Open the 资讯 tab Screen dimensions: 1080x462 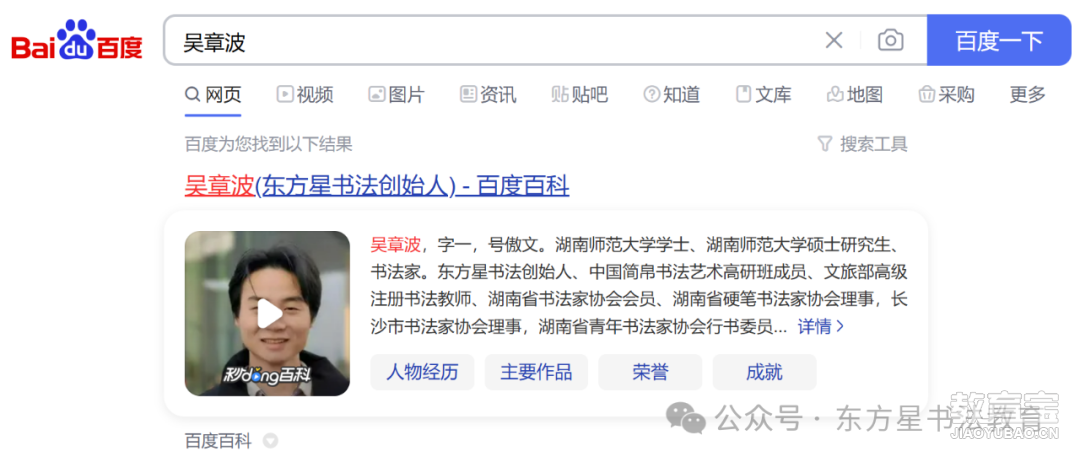(488, 94)
